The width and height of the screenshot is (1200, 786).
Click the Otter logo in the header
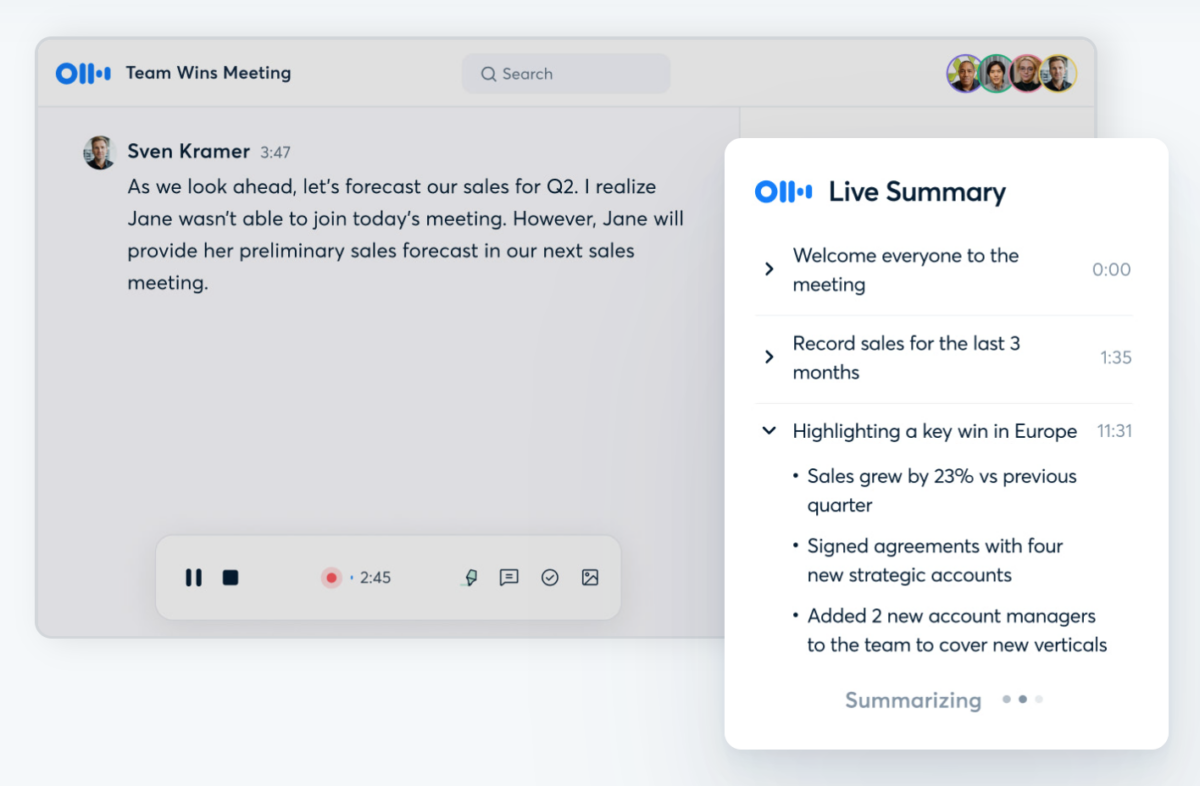(x=82, y=73)
